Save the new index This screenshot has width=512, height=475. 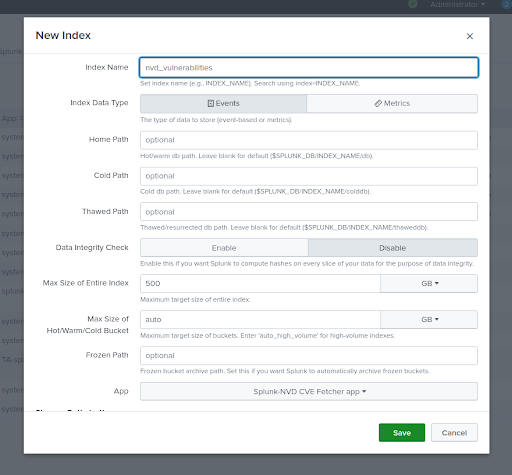(x=402, y=433)
